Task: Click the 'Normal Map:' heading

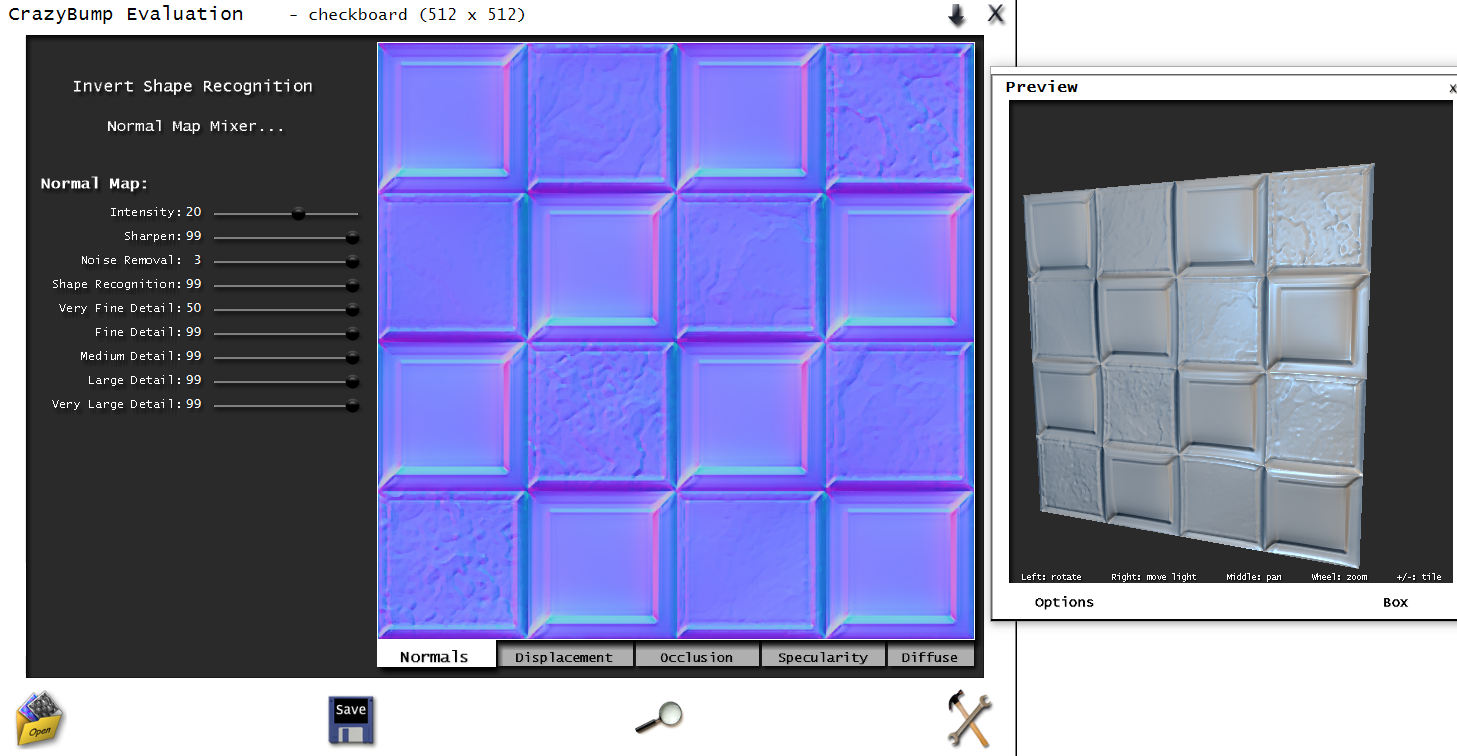Action: (94, 184)
